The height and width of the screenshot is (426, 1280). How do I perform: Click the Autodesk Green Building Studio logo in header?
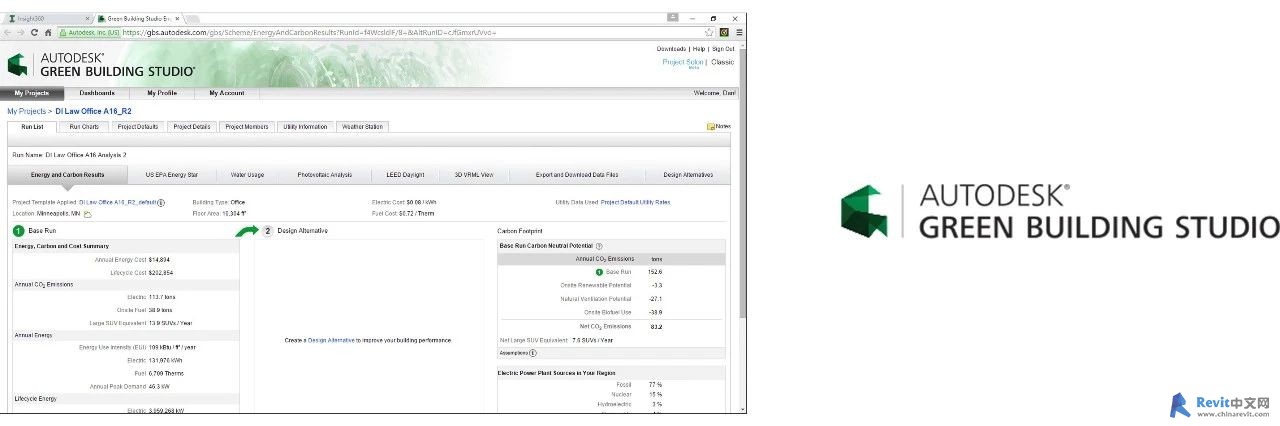pyautogui.click(x=101, y=65)
